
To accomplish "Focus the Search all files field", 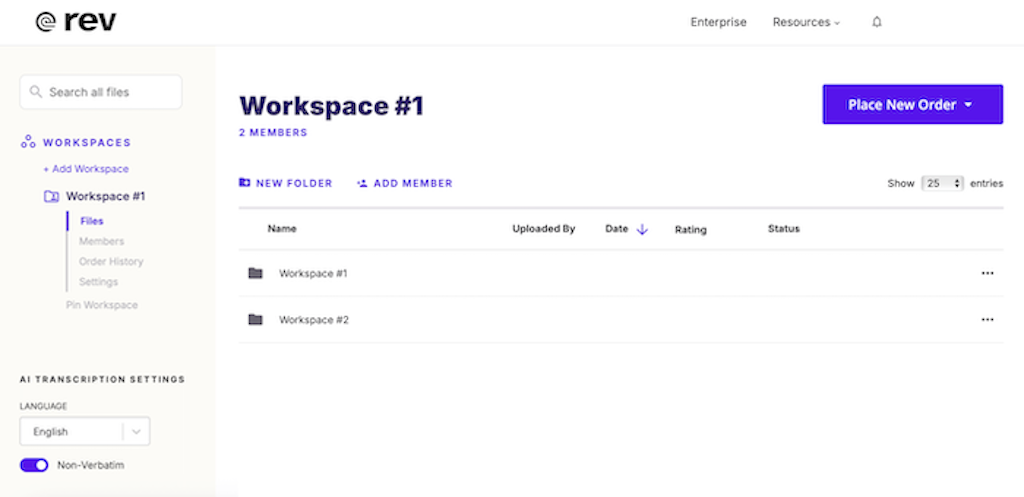I will pos(101,92).
